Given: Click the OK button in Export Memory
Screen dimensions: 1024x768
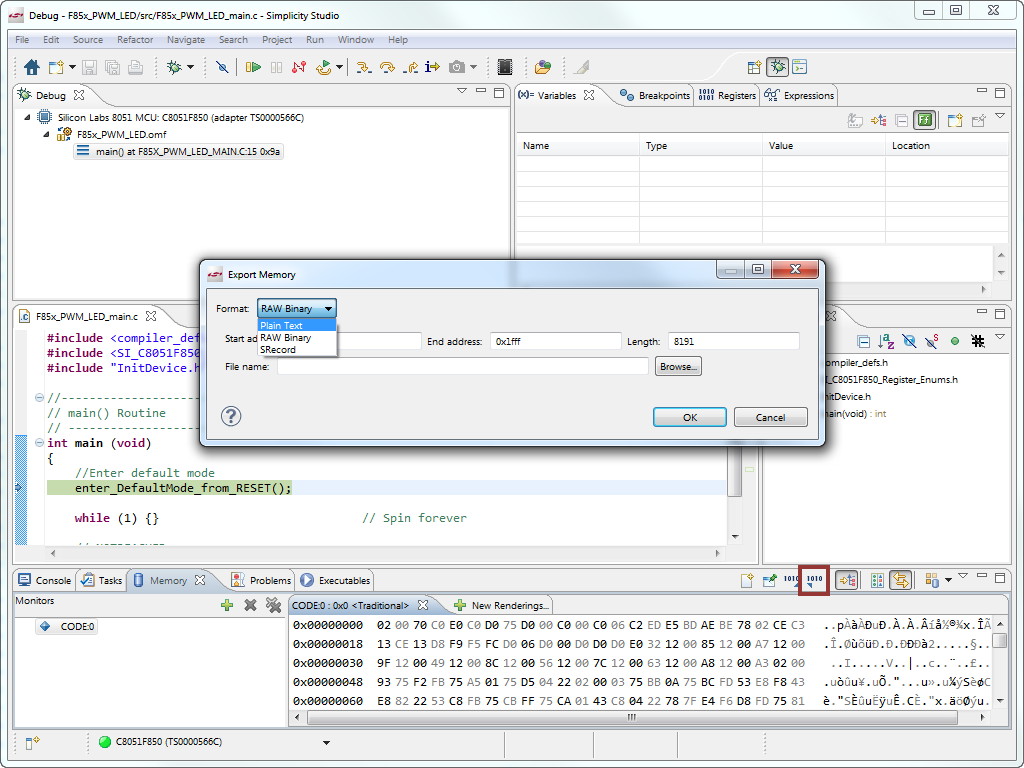Looking at the screenshot, I should click(x=689, y=417).
